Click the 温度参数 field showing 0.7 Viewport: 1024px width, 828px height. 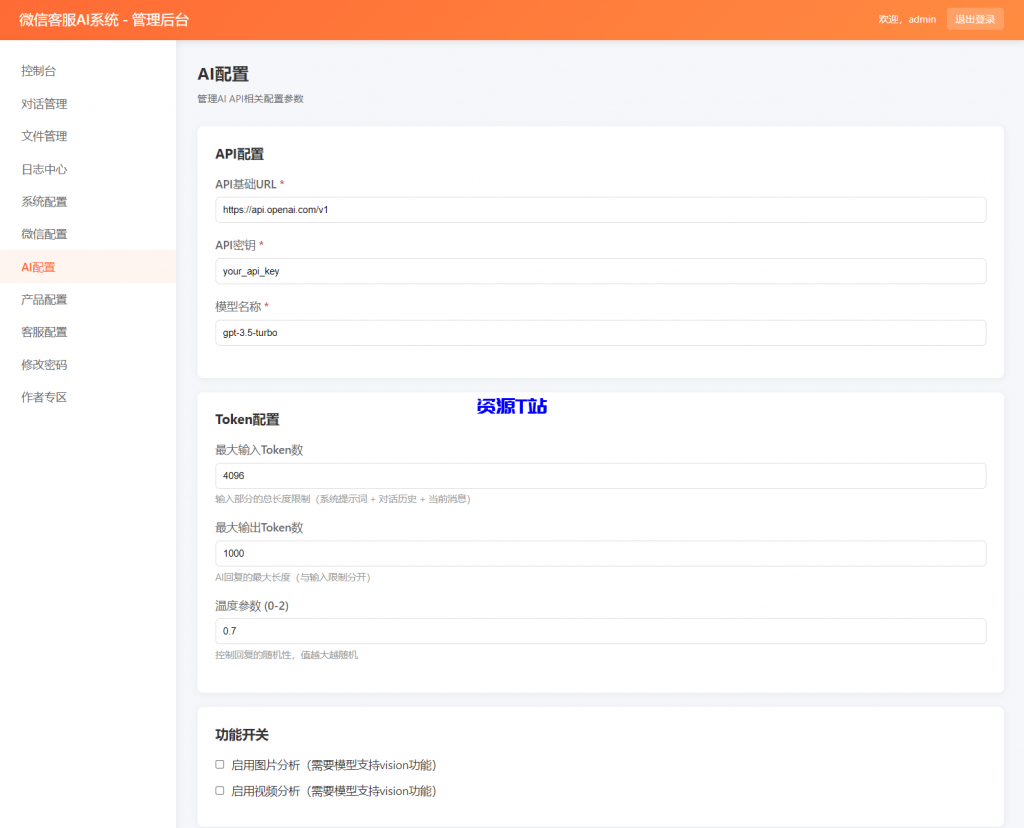tap(600, 630)
